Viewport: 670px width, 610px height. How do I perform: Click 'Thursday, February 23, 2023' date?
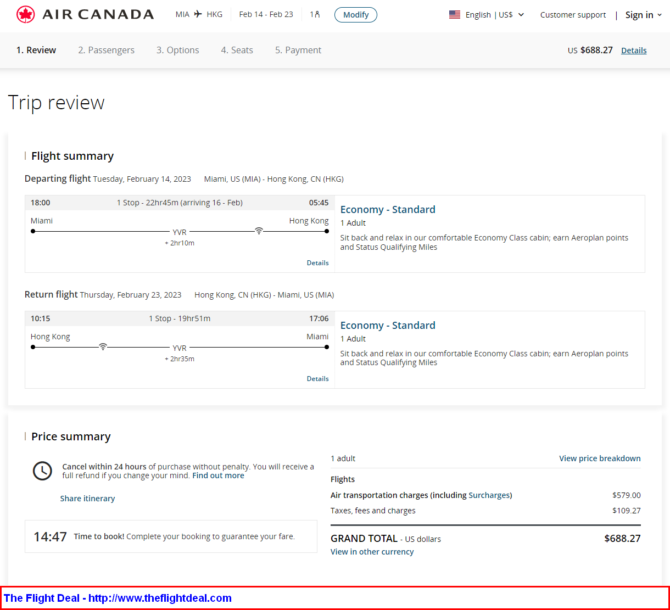click(x=130, y=295)
